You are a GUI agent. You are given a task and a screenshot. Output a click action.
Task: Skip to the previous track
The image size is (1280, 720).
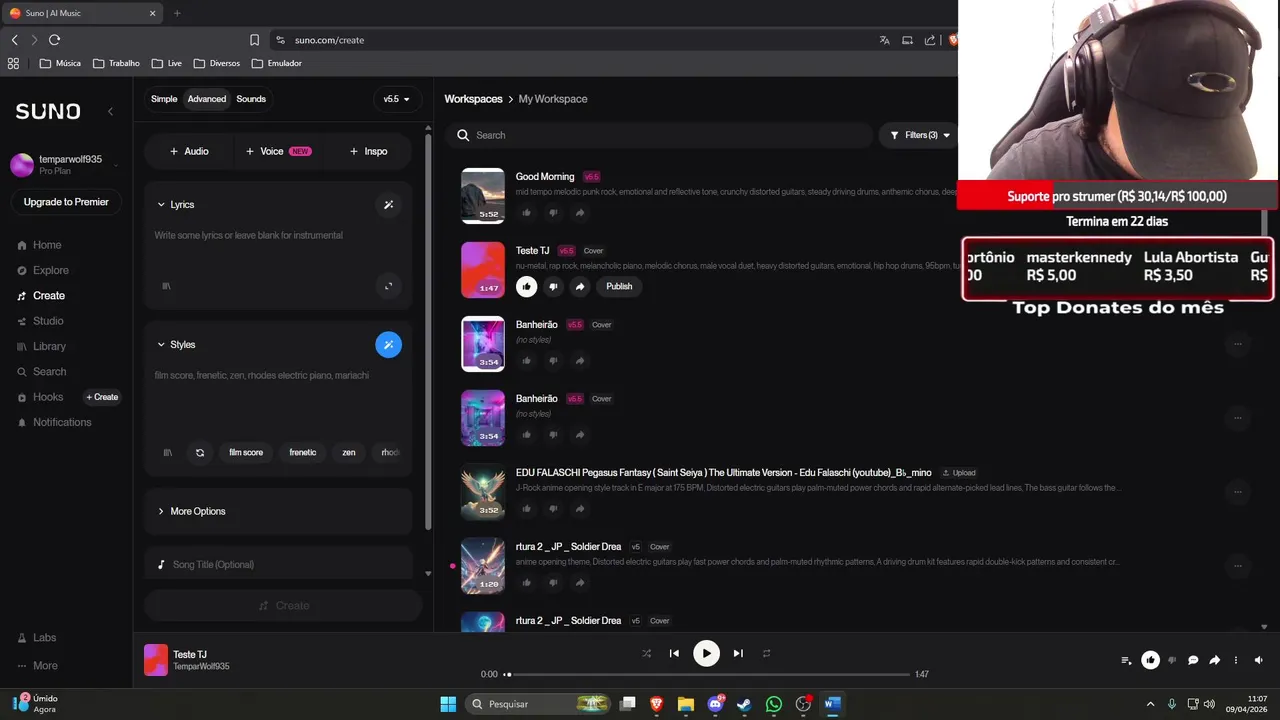pos(674,653)
